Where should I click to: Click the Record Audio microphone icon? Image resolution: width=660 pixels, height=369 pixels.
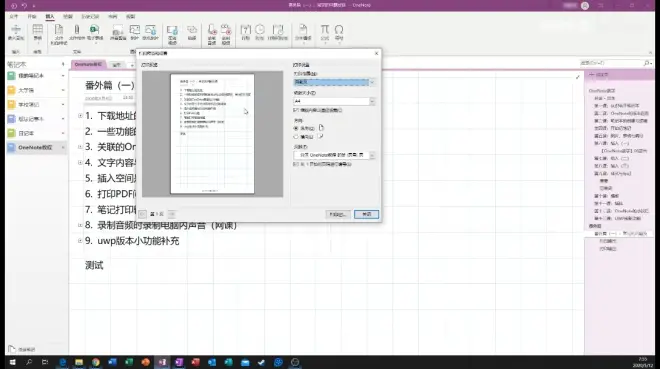tap(212, 34)
